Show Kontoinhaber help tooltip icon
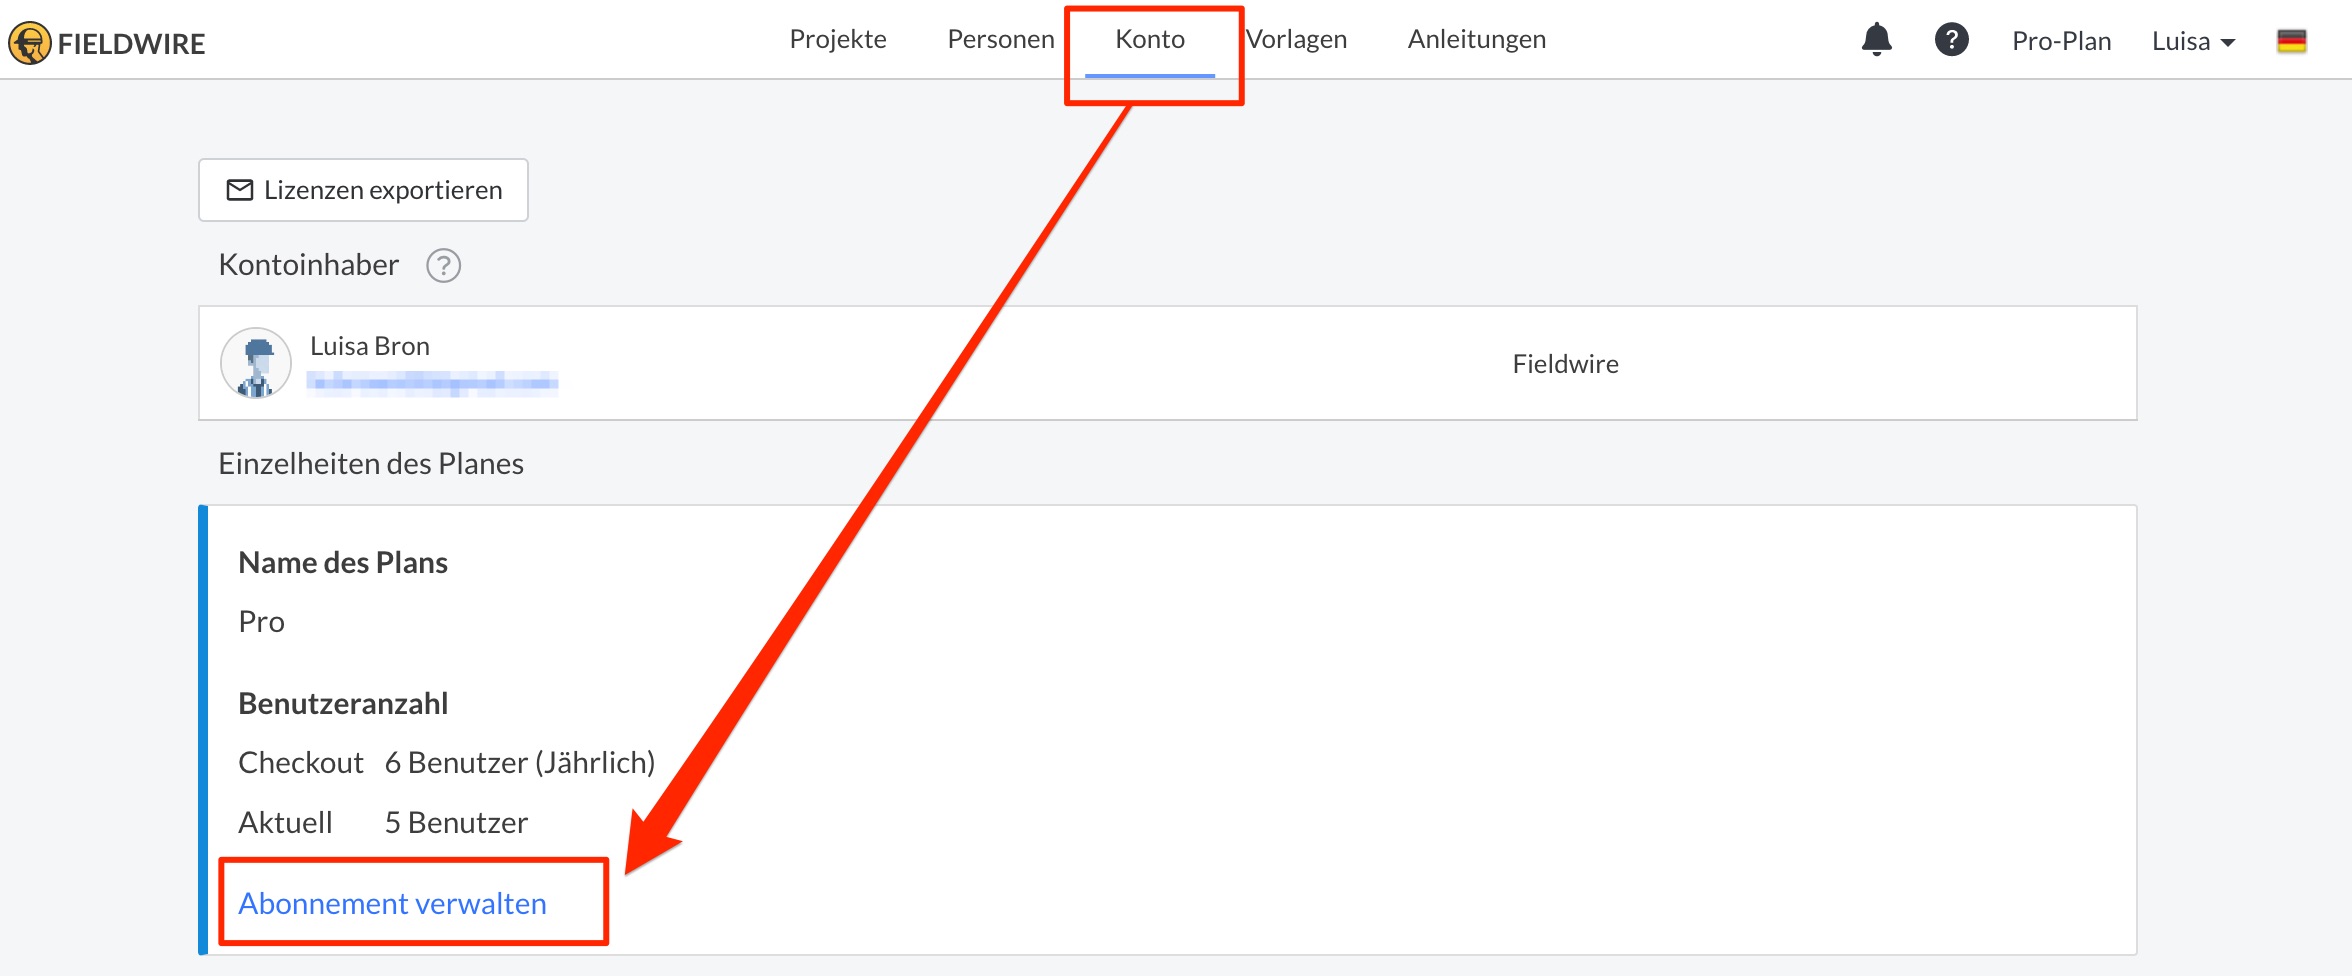The width and height of the screenshot is (2352, 976). [443, 266]
